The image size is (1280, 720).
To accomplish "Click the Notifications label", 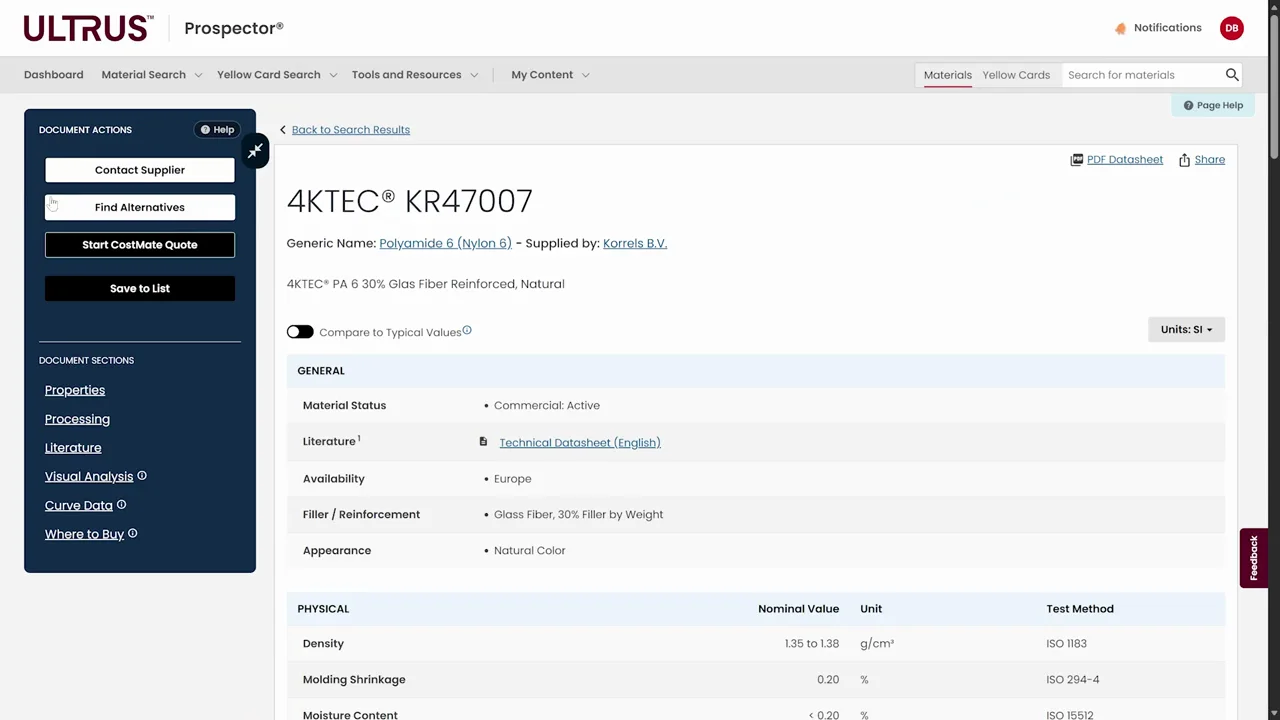I will coord(1168,28).
